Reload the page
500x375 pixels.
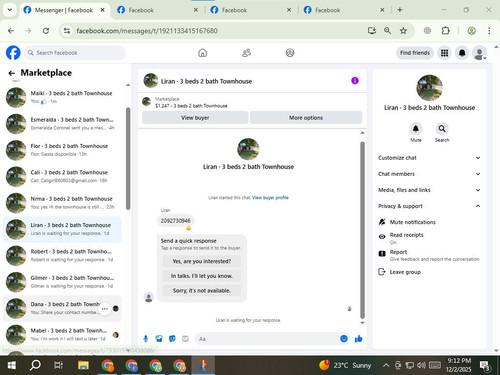pos(46,31)
